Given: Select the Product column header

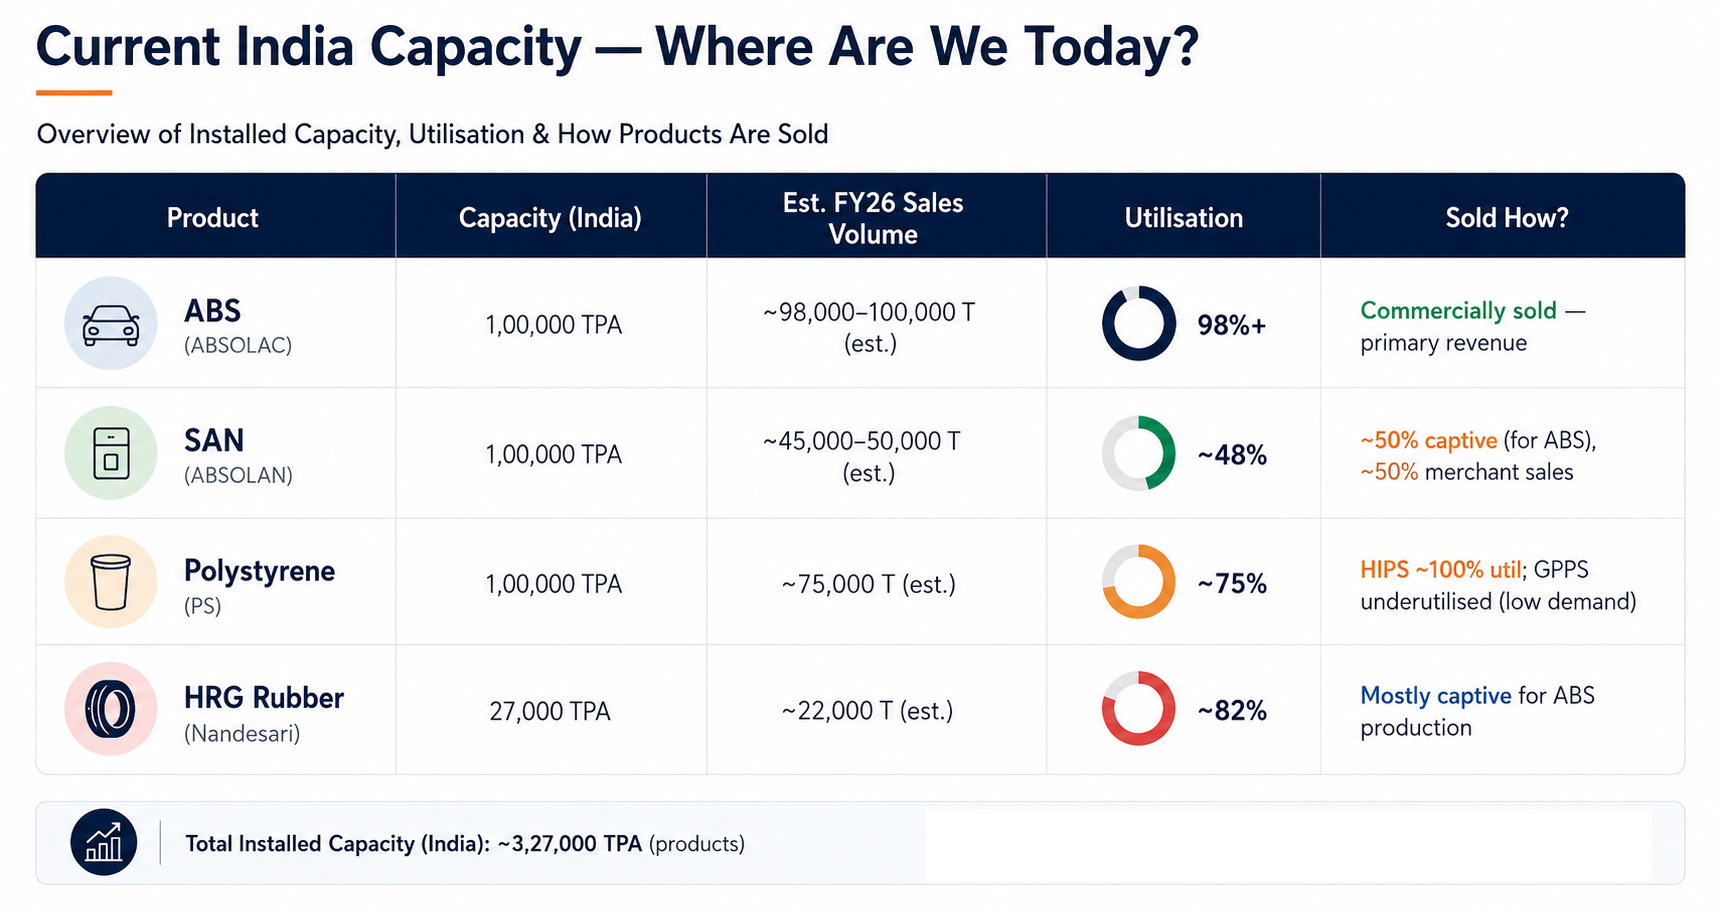Looking at the screenshot, I should click(213, 218).
